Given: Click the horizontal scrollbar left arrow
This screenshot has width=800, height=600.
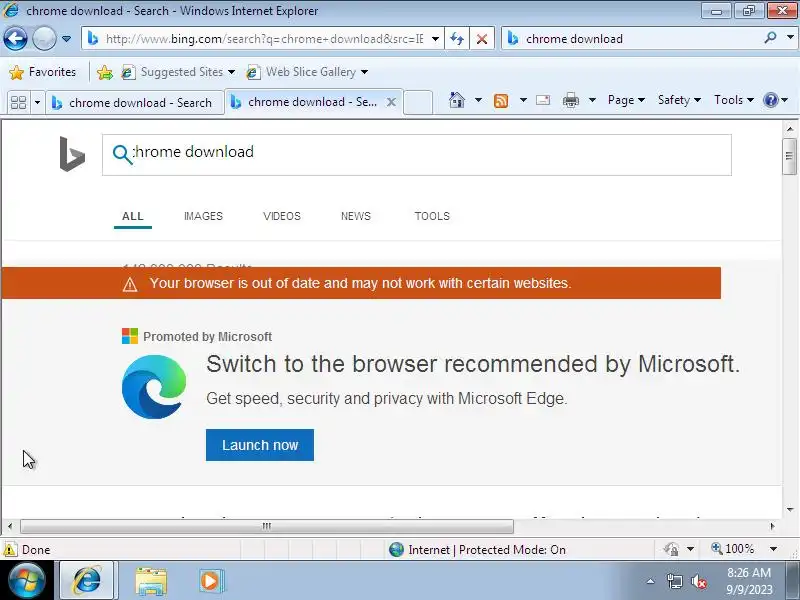Looking at the screenshot, I should [10, 526].
